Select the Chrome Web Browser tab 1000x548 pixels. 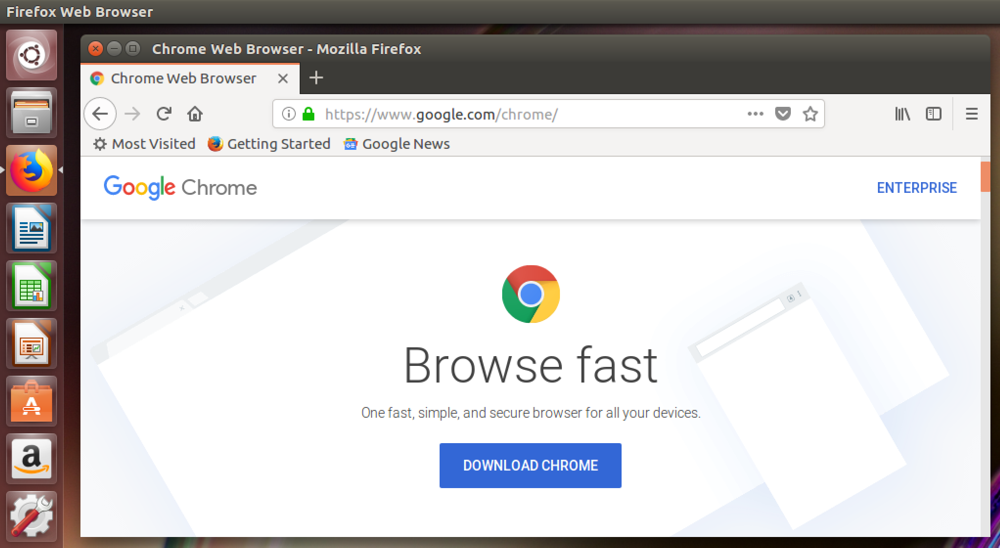click(189, 78)
